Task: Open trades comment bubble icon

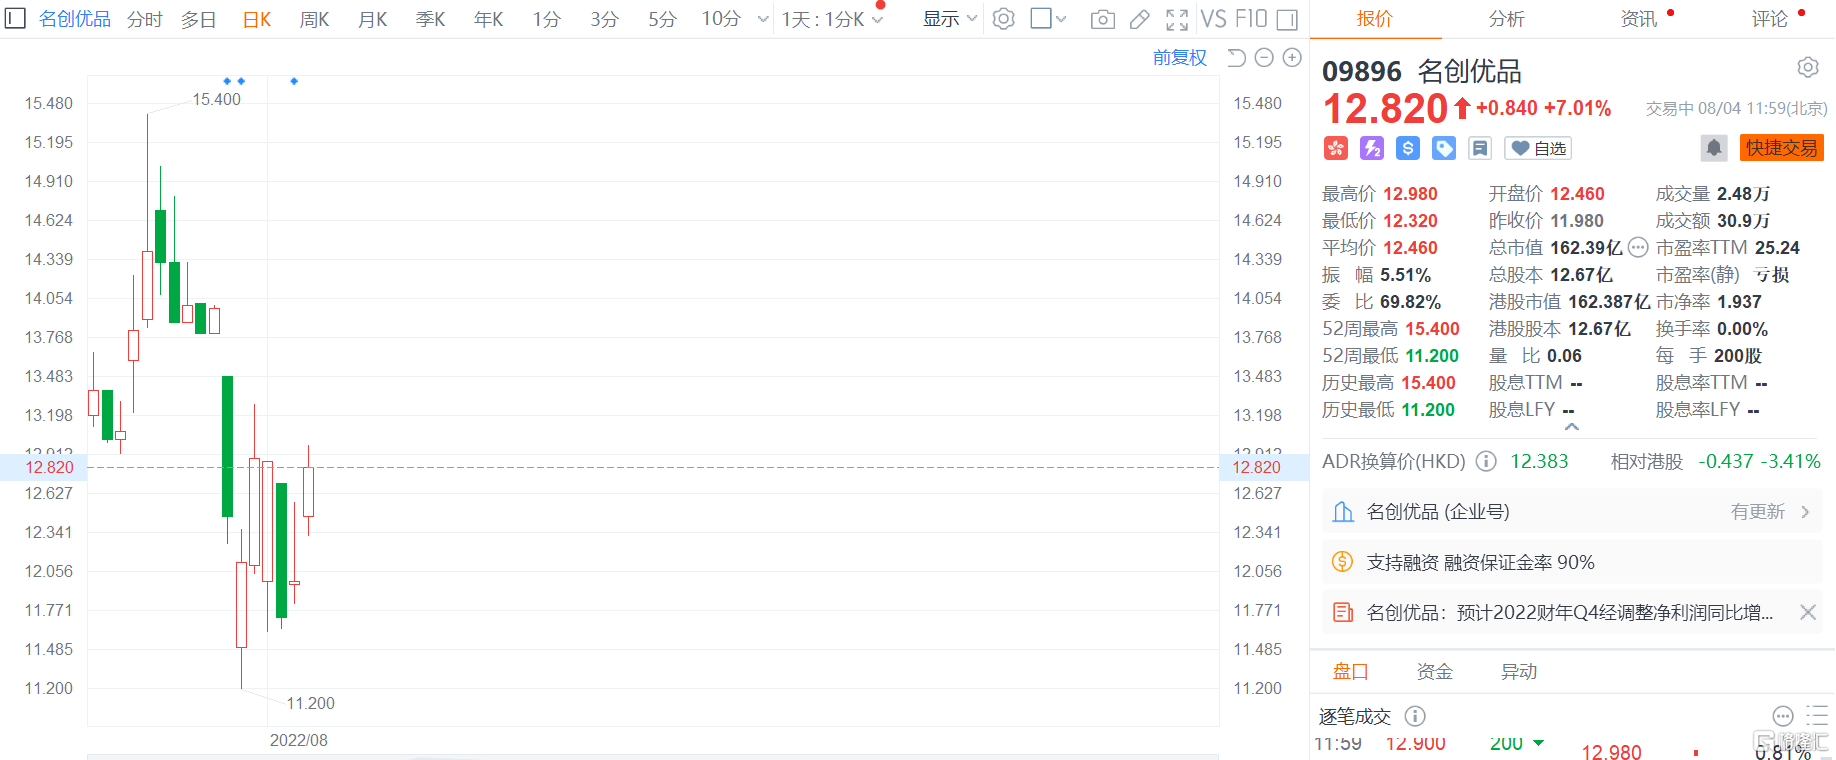Action: tap(1783, 716)
